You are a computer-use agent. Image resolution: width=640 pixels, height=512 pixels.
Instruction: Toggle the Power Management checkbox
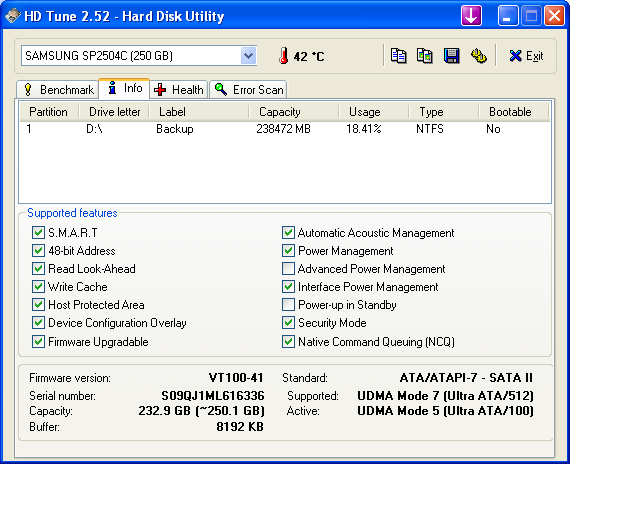point(288,251)
